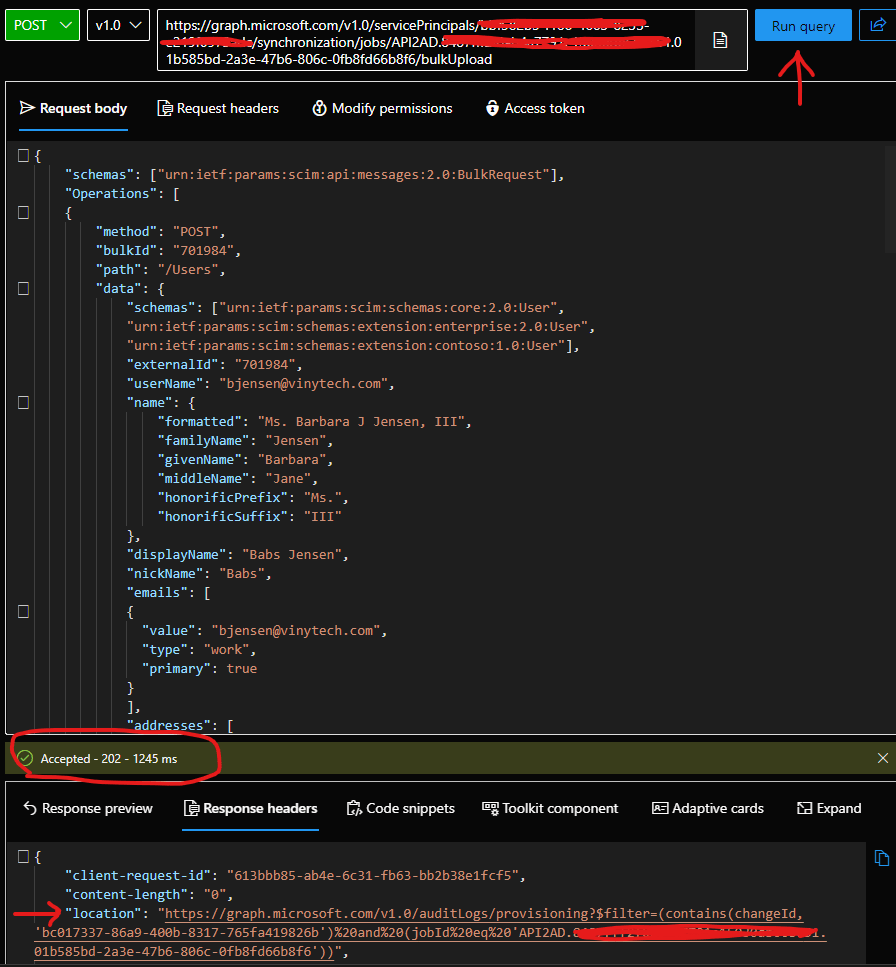Select the Access token tab
This screenshot has width=896, height=967.
pos(535,108)
